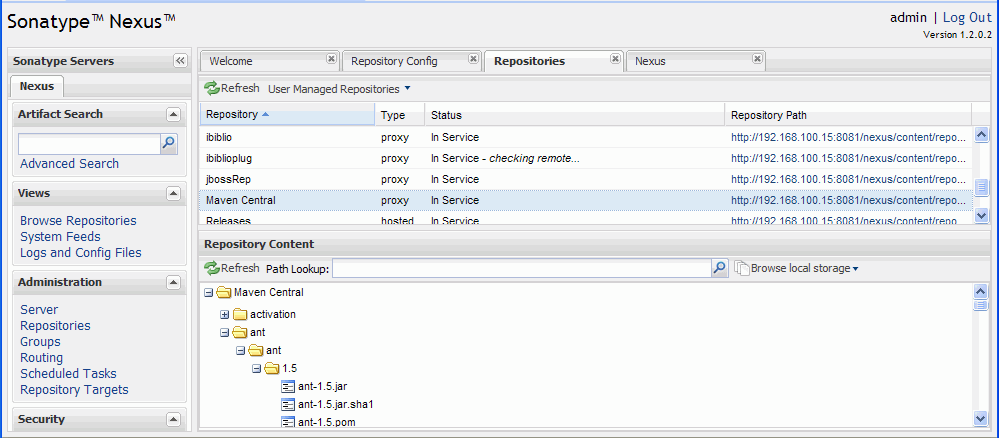Open the Scheduled Tasks link

(68, 374)
